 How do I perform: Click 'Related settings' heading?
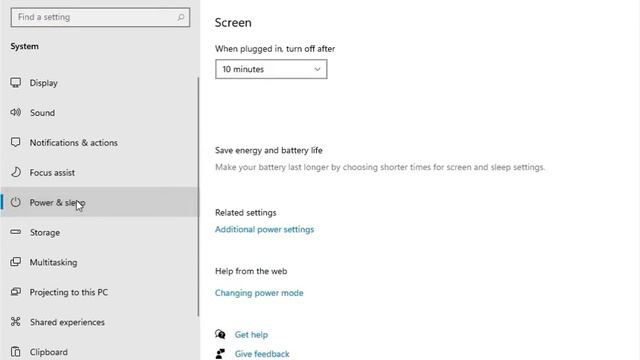[x=246, y=212]
